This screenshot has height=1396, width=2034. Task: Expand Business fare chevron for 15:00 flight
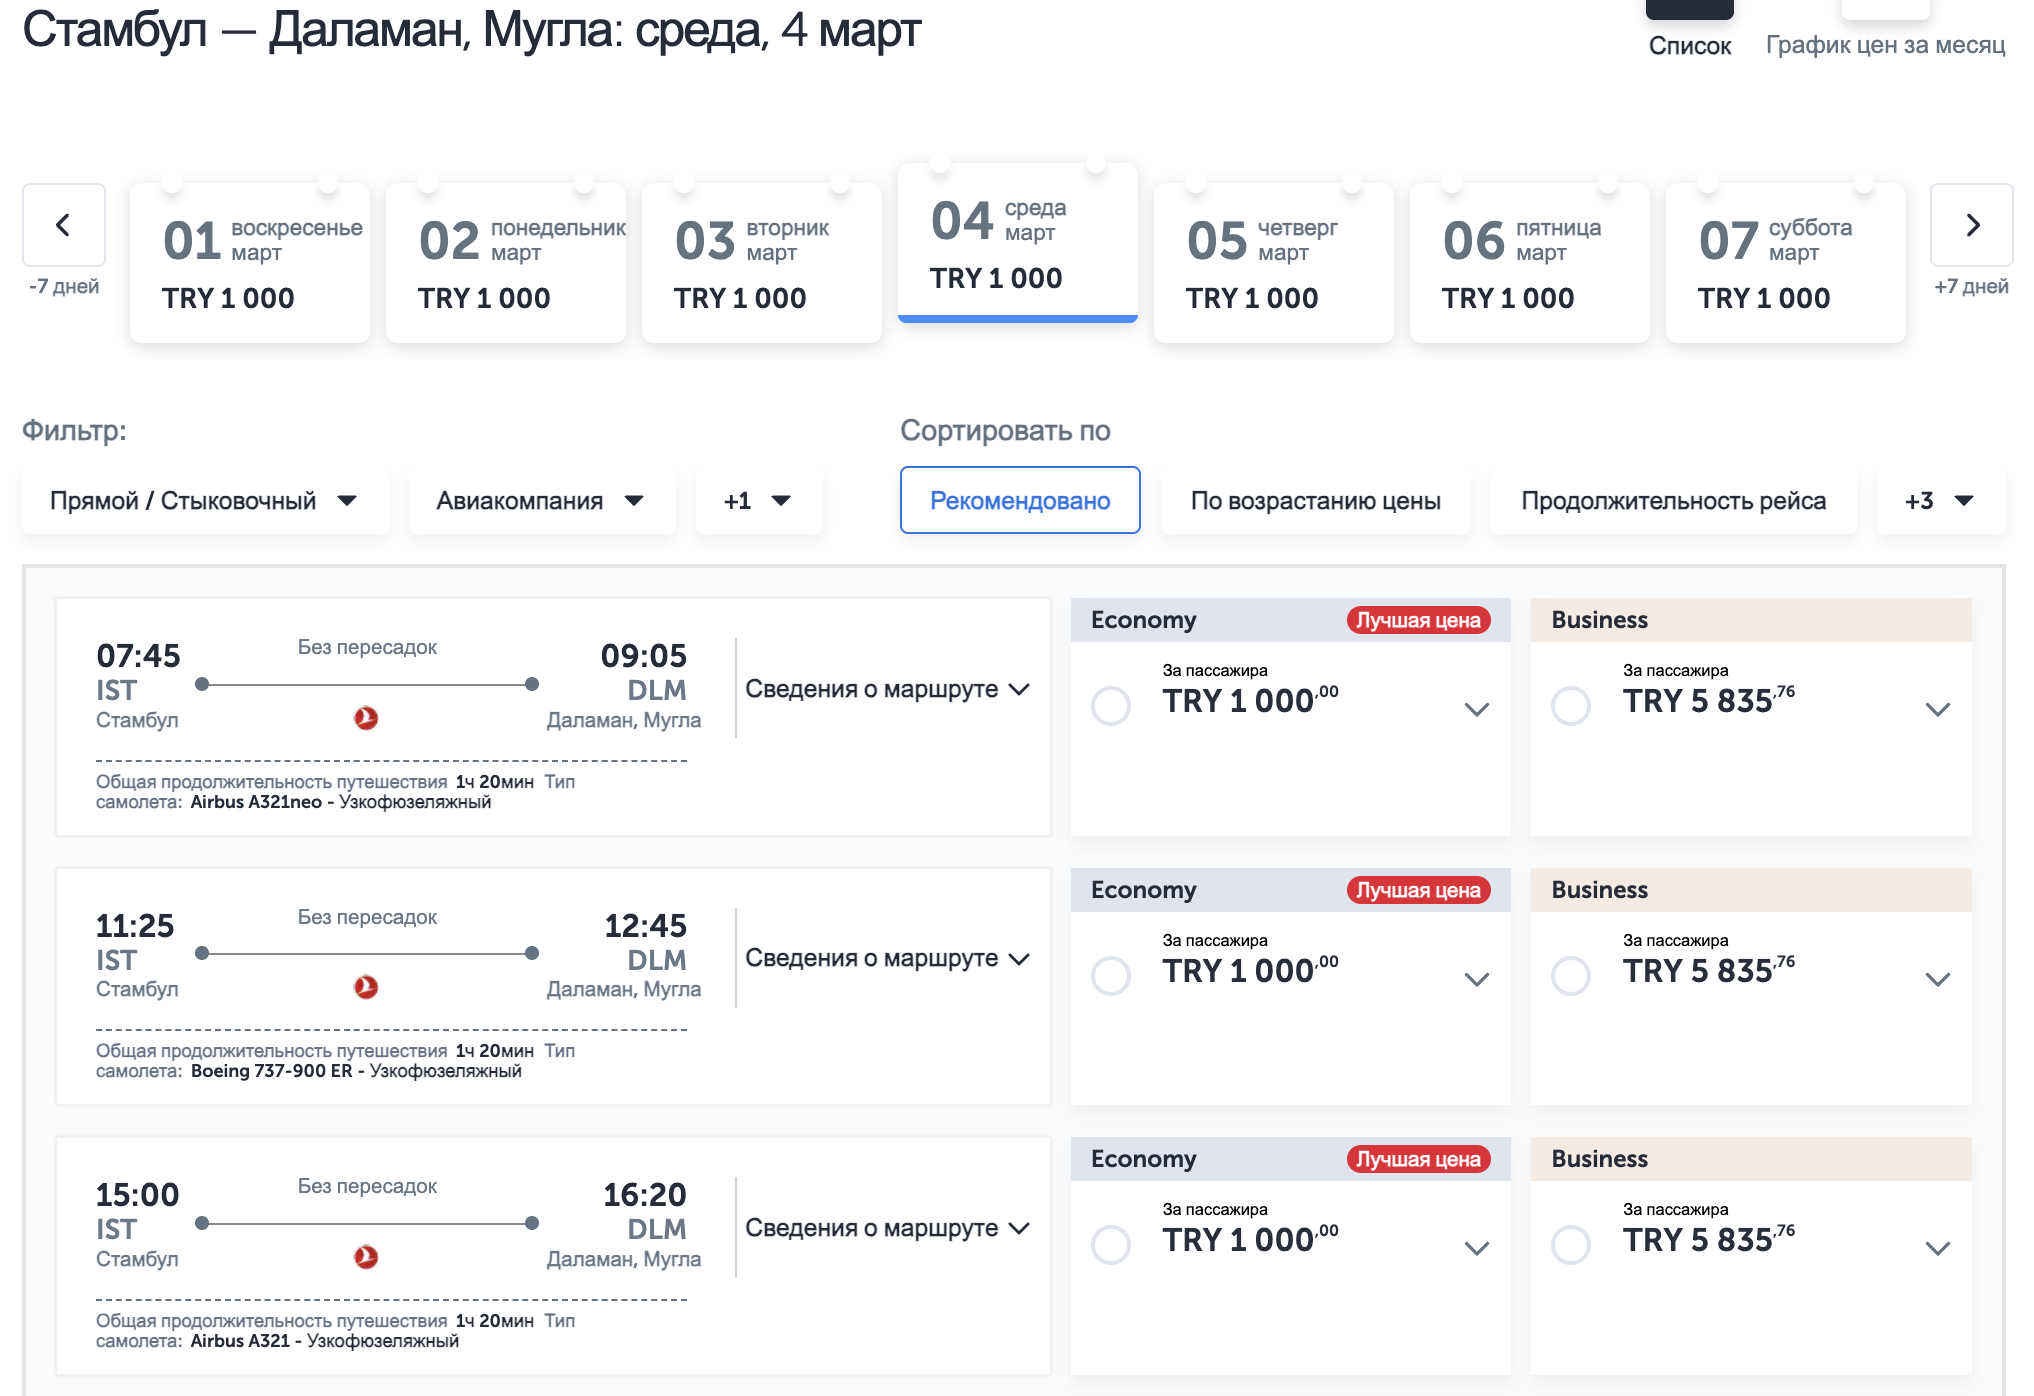click(x=1937, y=1248)
